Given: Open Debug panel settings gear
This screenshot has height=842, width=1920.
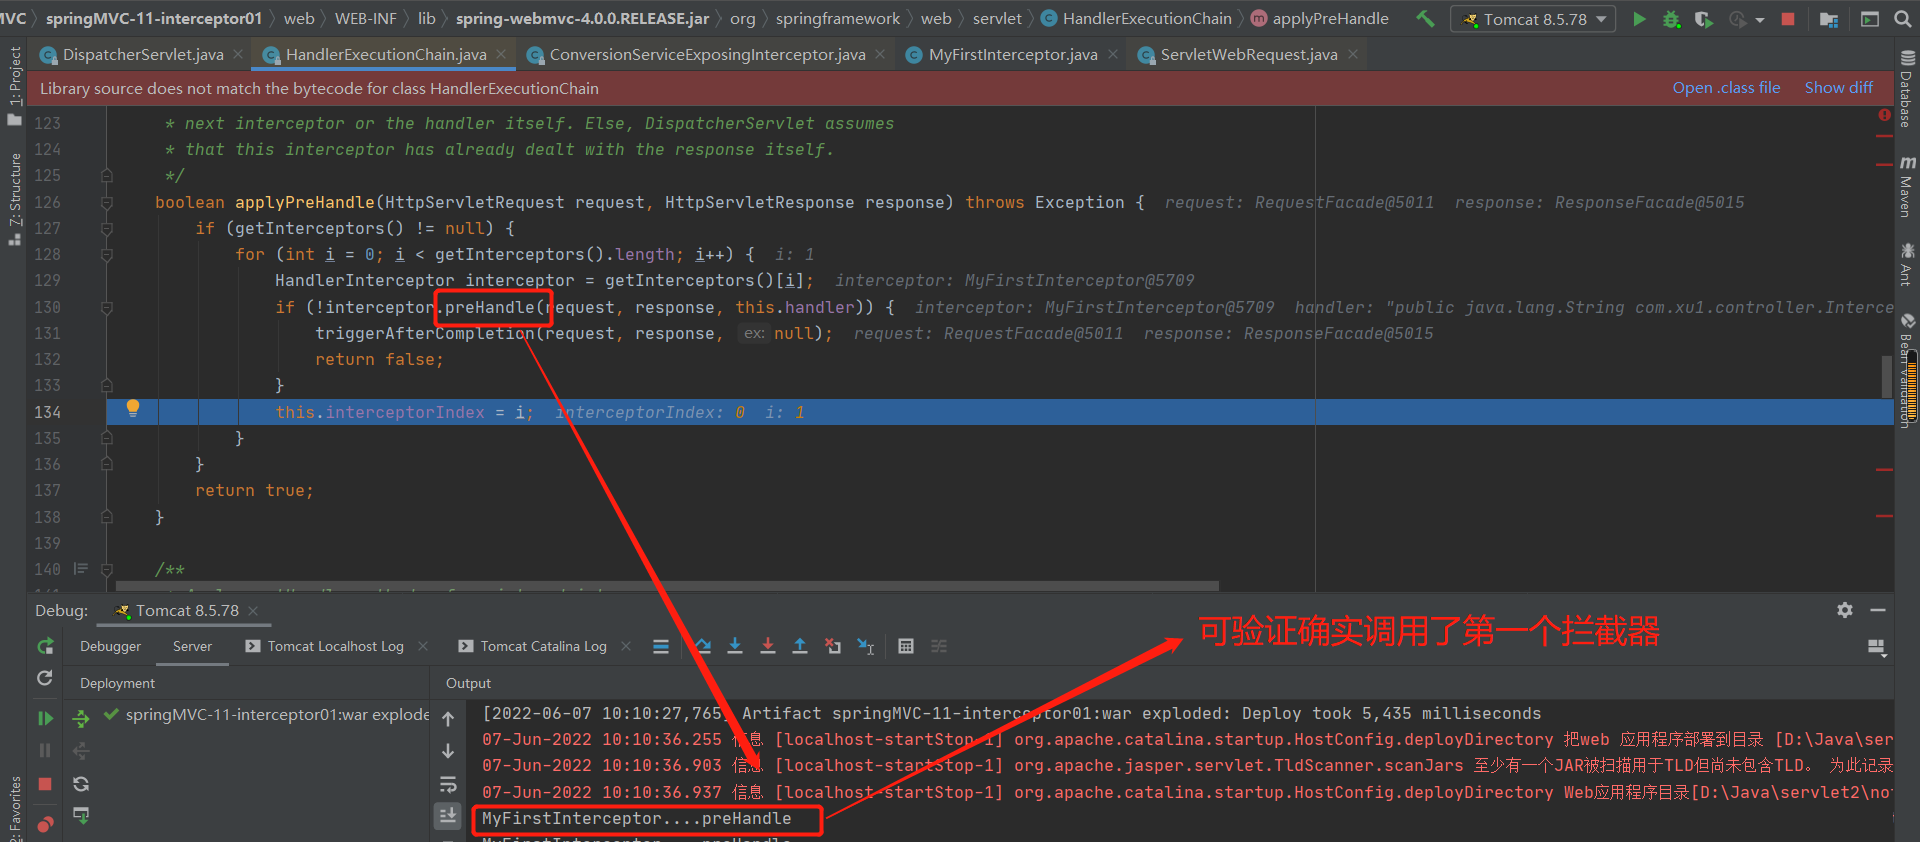Looking at the screenshot, I should pos(1845,610).
